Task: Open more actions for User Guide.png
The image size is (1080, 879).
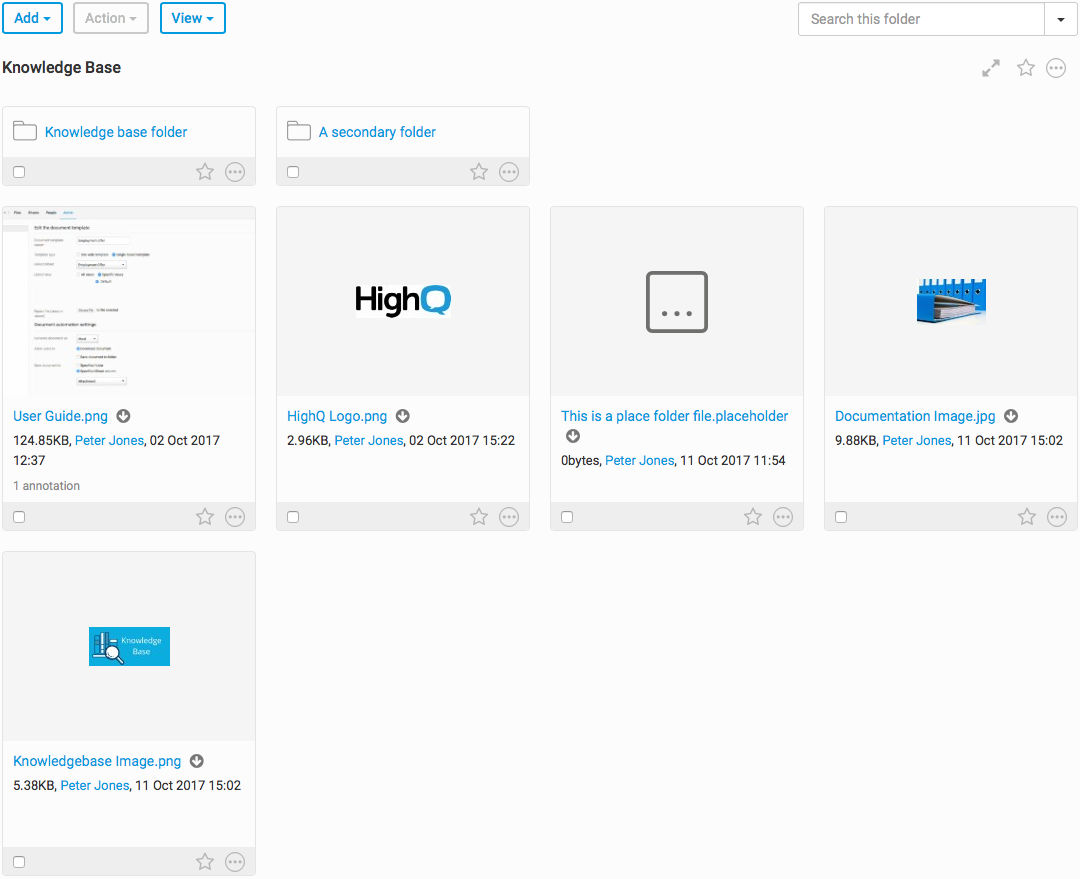Action: [x=235, y=517]
